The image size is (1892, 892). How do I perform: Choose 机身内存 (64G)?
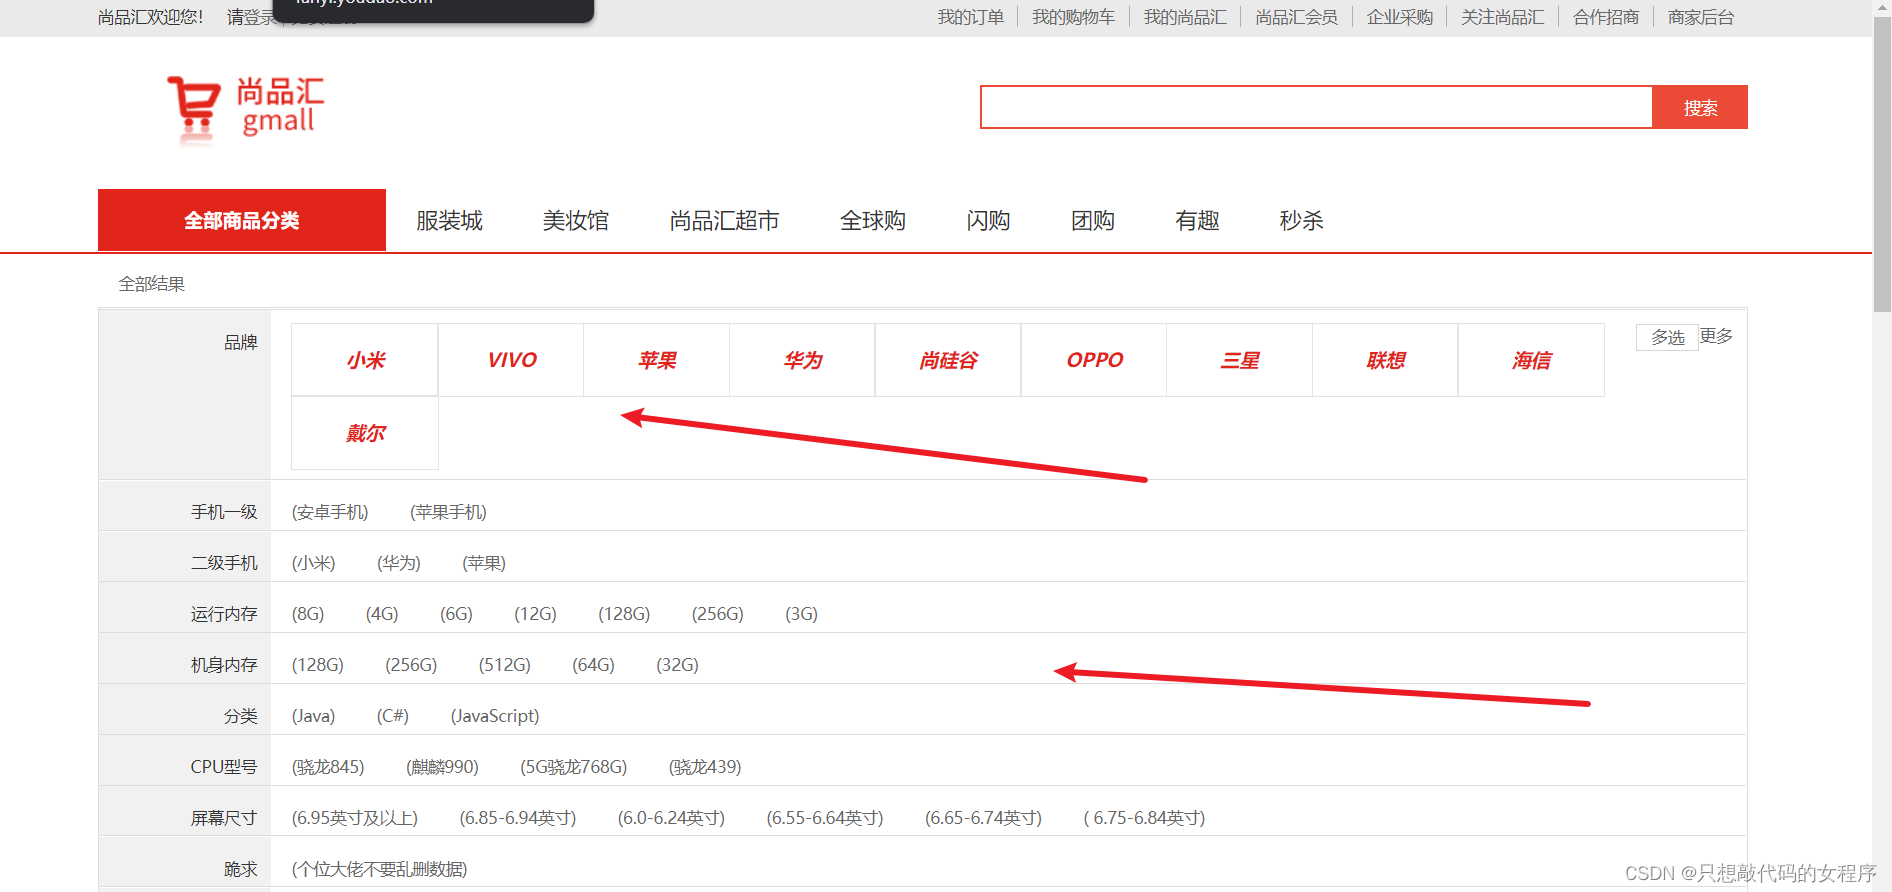[x=593, y=665]
